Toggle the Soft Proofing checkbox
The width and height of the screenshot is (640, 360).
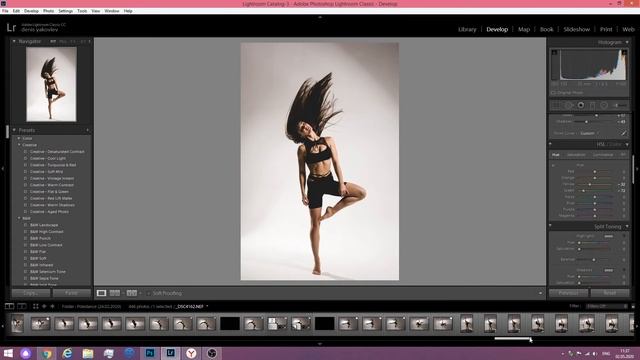[149, 293]
